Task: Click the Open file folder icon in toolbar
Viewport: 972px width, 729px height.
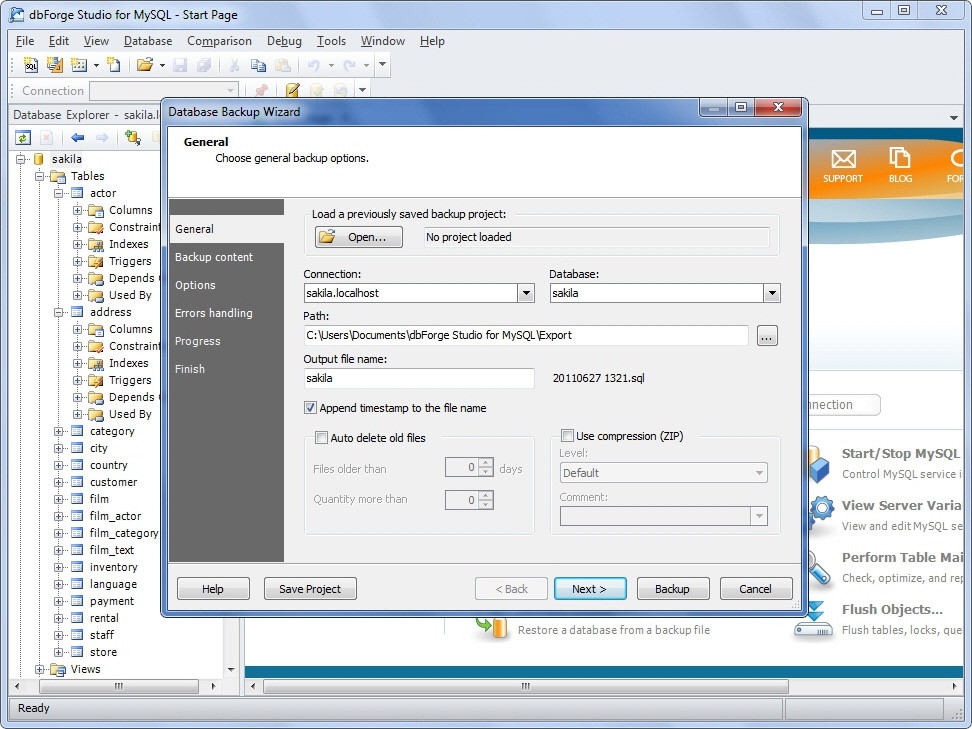Action: (x=145, y=64)
